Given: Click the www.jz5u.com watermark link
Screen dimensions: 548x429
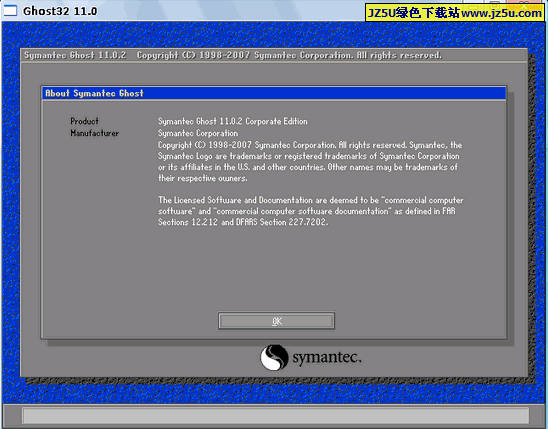Looking at the screenshot, I should (x=501, y=13).
